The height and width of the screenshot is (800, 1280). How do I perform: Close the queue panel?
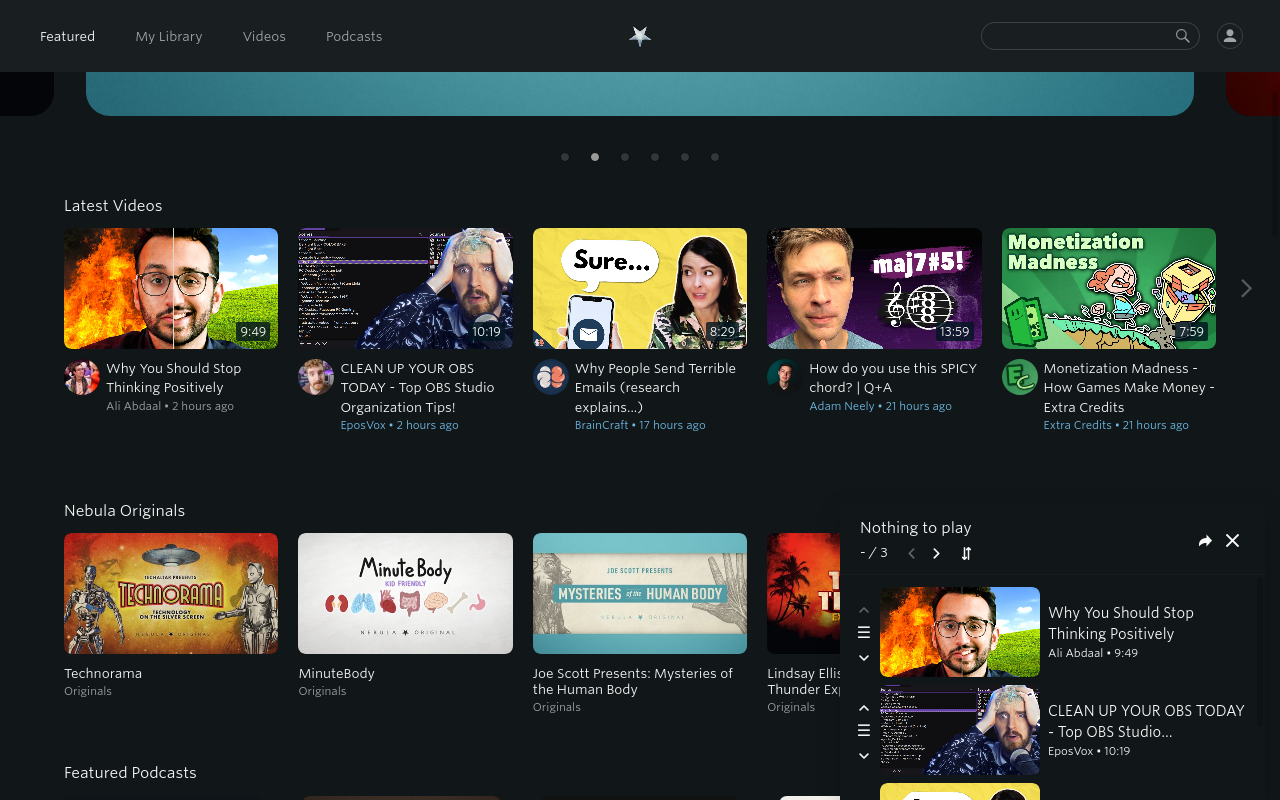pos(1233,541)
